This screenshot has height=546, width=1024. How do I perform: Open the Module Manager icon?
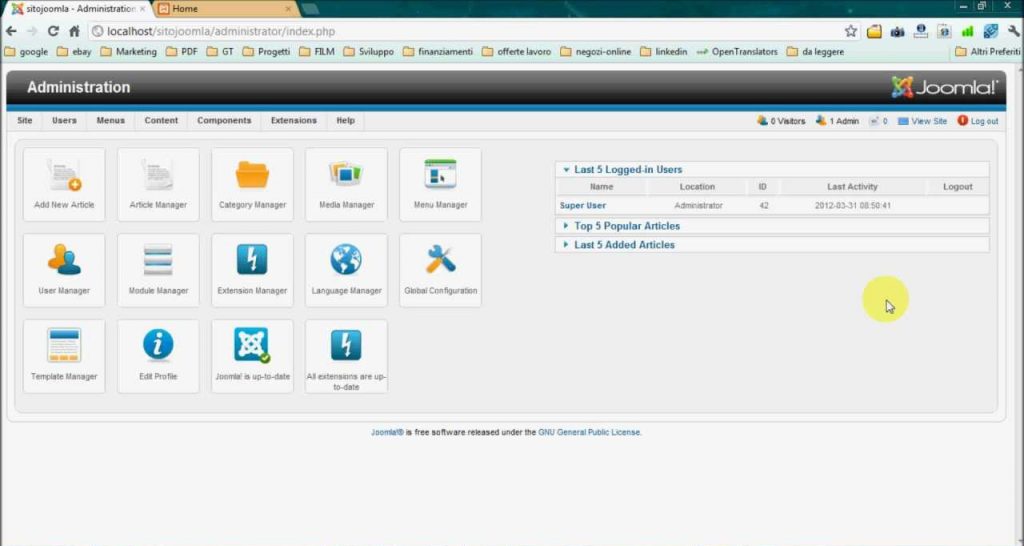[158, 270]
